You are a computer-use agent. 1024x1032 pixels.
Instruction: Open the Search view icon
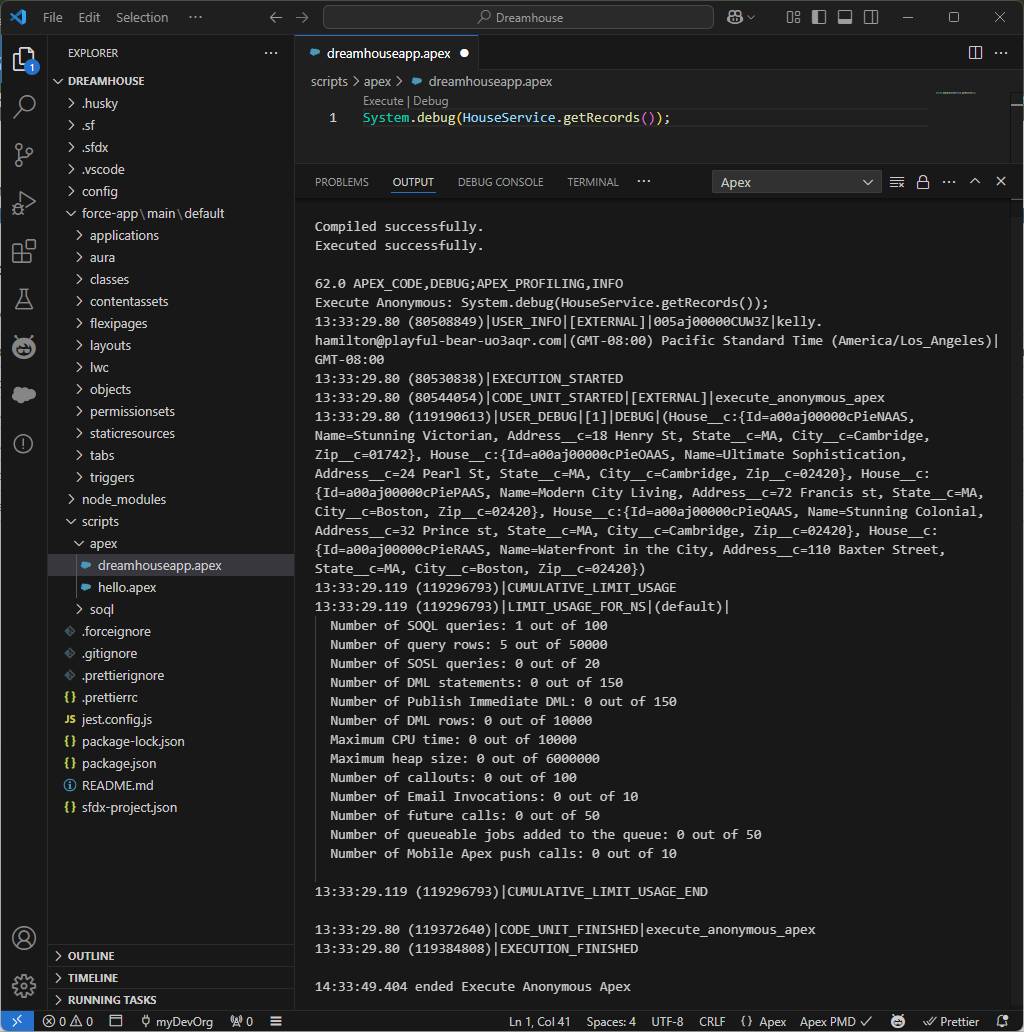24,107
